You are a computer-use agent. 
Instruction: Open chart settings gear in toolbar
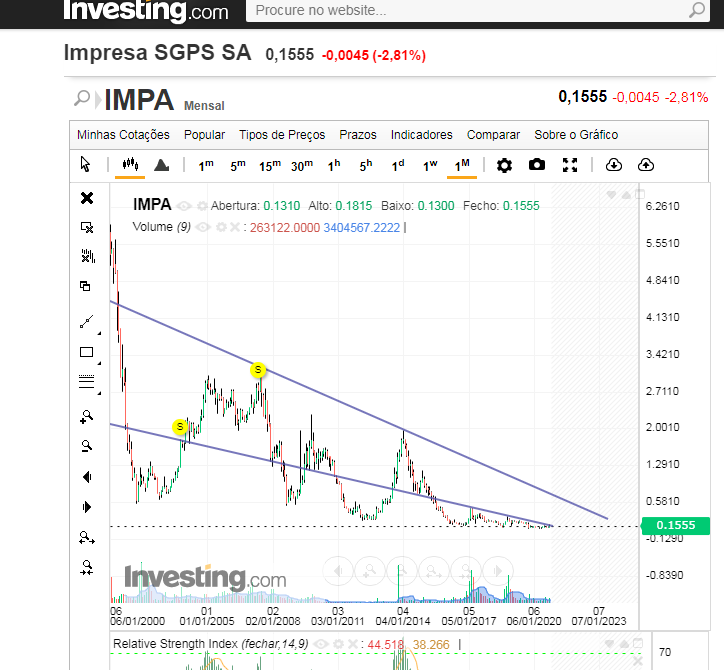tap(504, 165)
